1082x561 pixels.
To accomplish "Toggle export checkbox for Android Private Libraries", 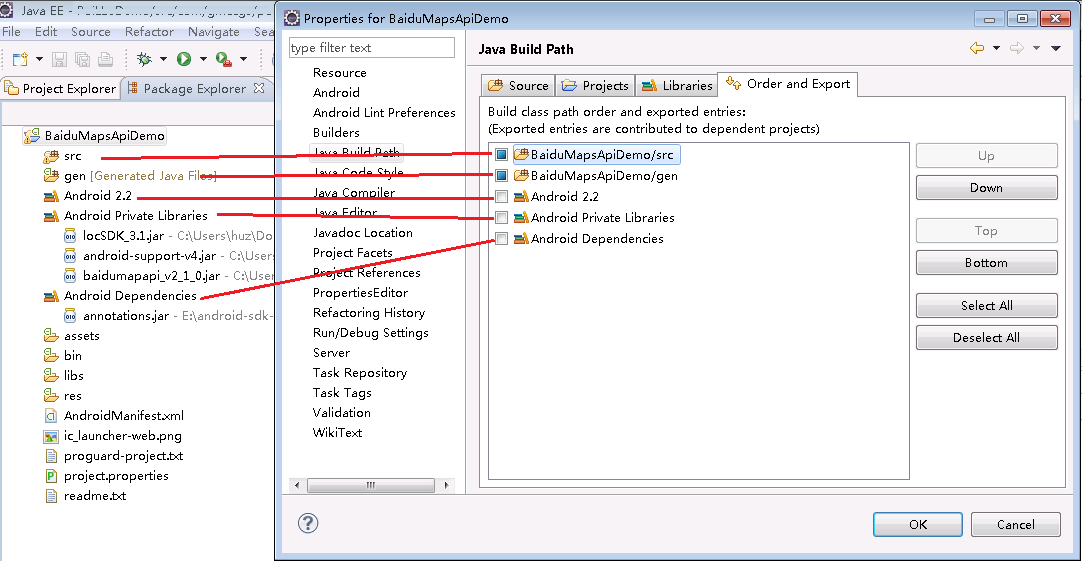I will [502, 218].
